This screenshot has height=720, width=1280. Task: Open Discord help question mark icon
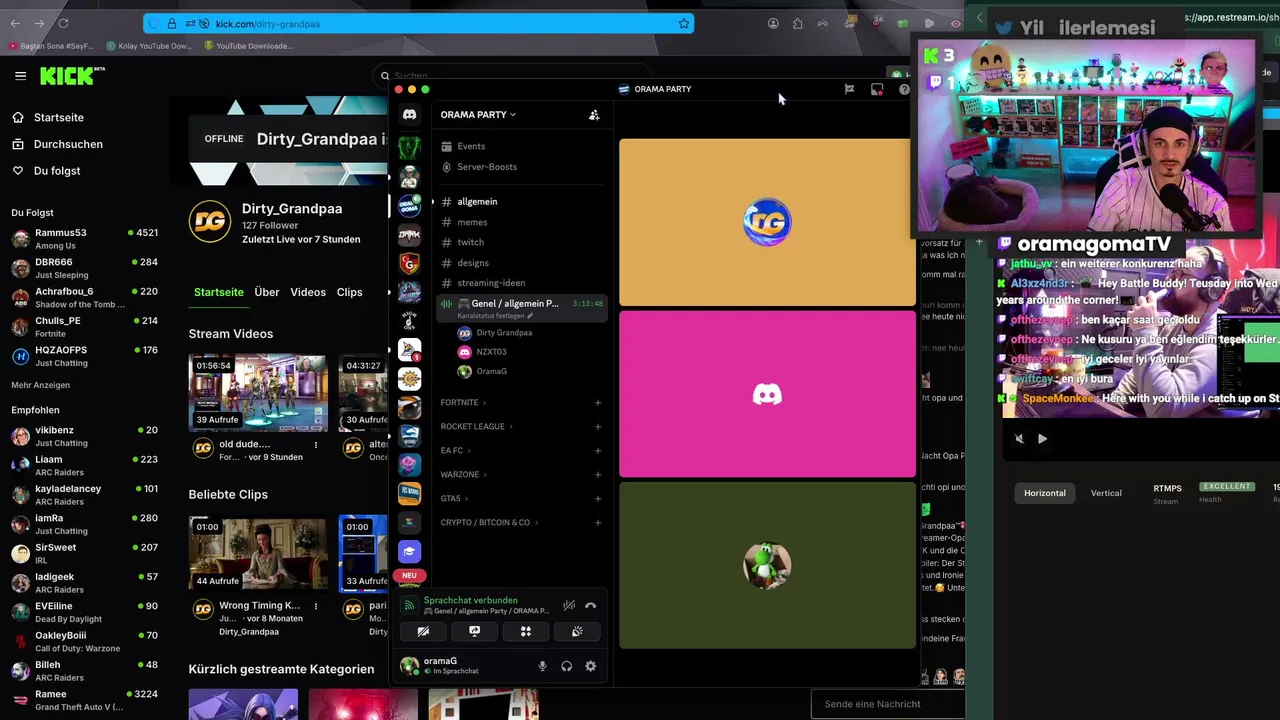pos(904,89)
